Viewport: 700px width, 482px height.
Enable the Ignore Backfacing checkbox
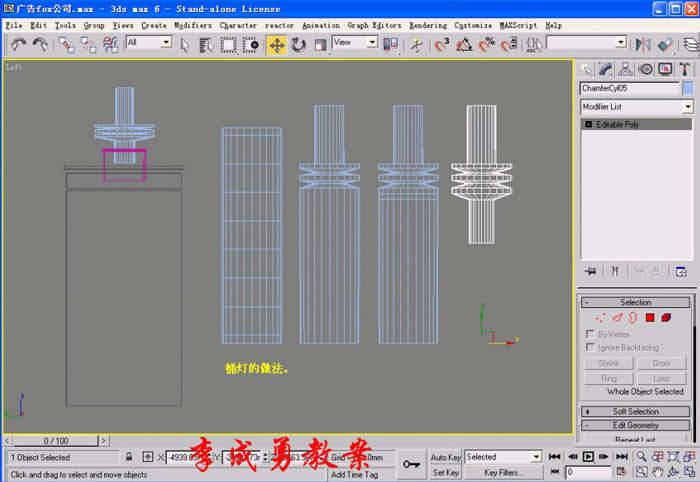tap(590, 347)
